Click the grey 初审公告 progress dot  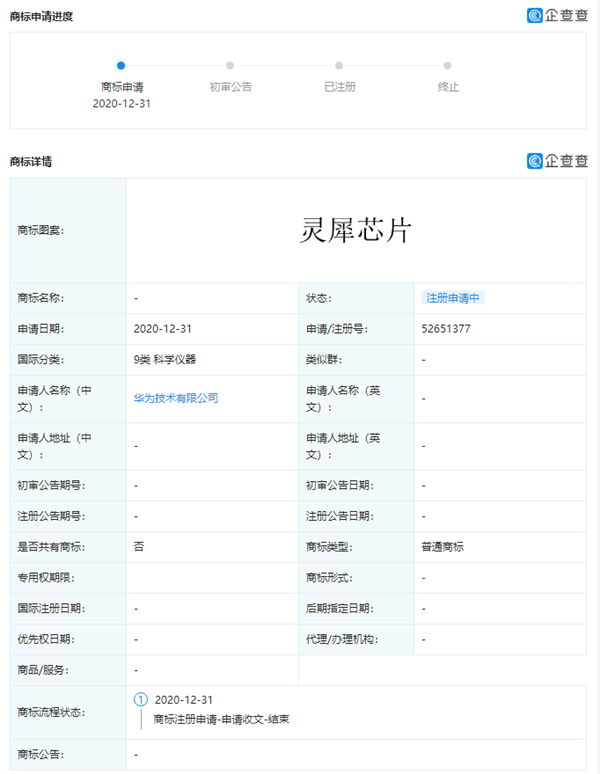click(x=230, y=66)
